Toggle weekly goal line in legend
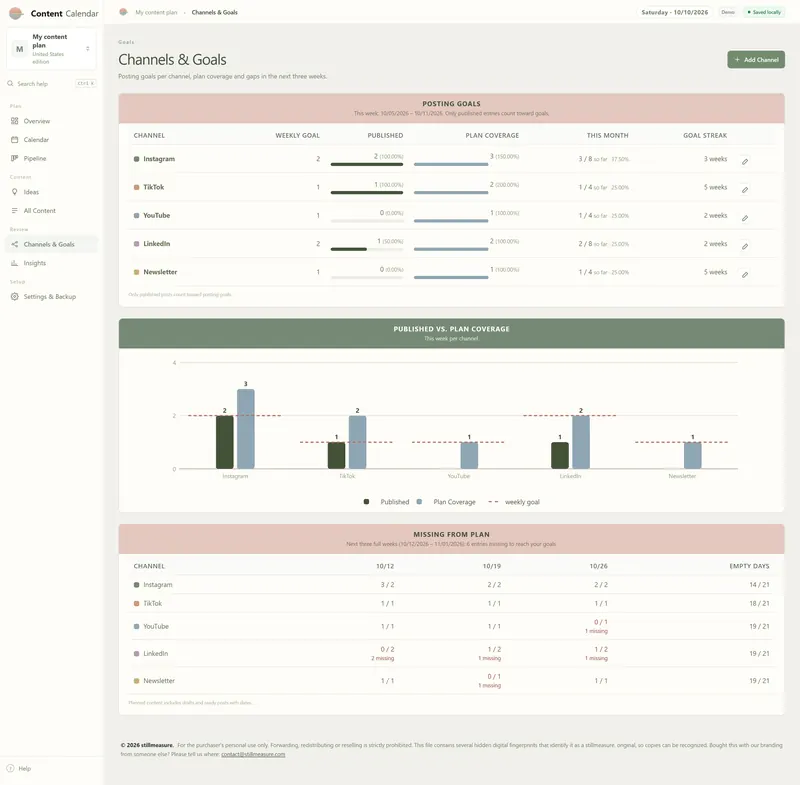Screen dimensions: 800x785 pyautogui.click(x=513, y=502)
